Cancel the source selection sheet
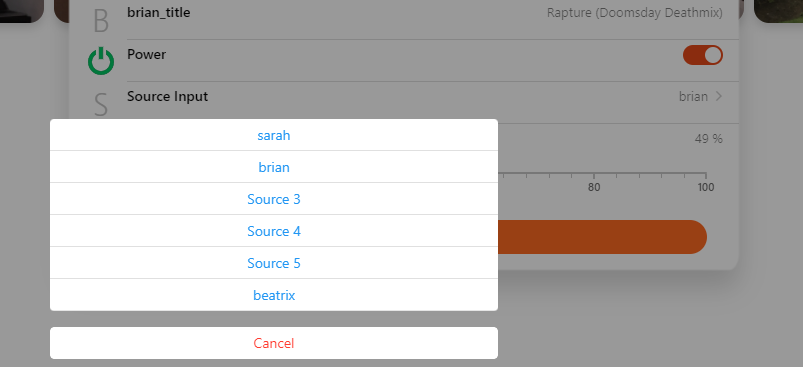803x367 pixels. [274, 343]
